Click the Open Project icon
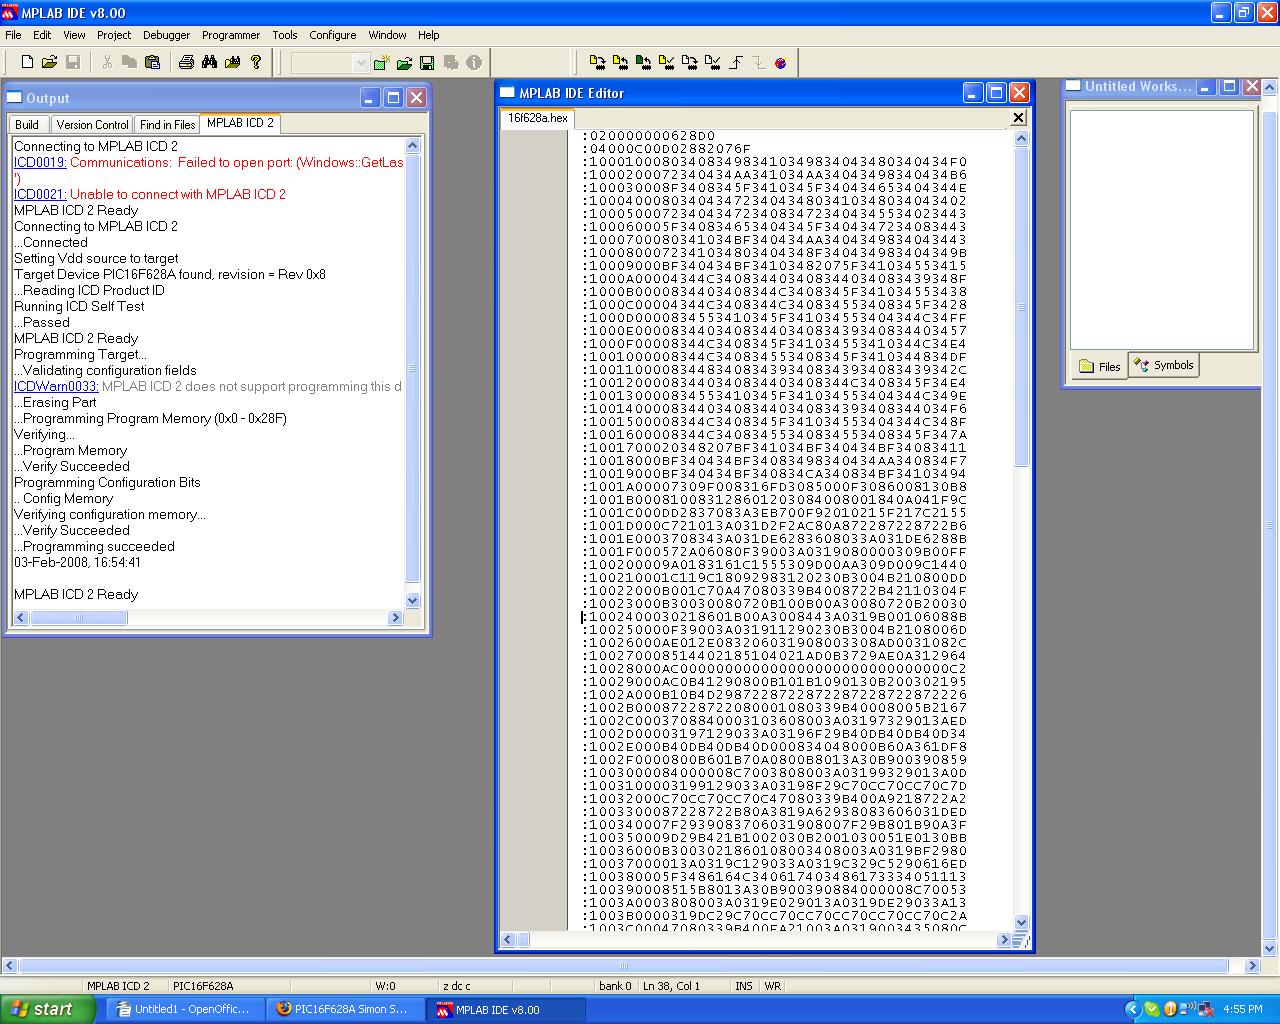1280x1024 pixels. [x=404, y=63]
